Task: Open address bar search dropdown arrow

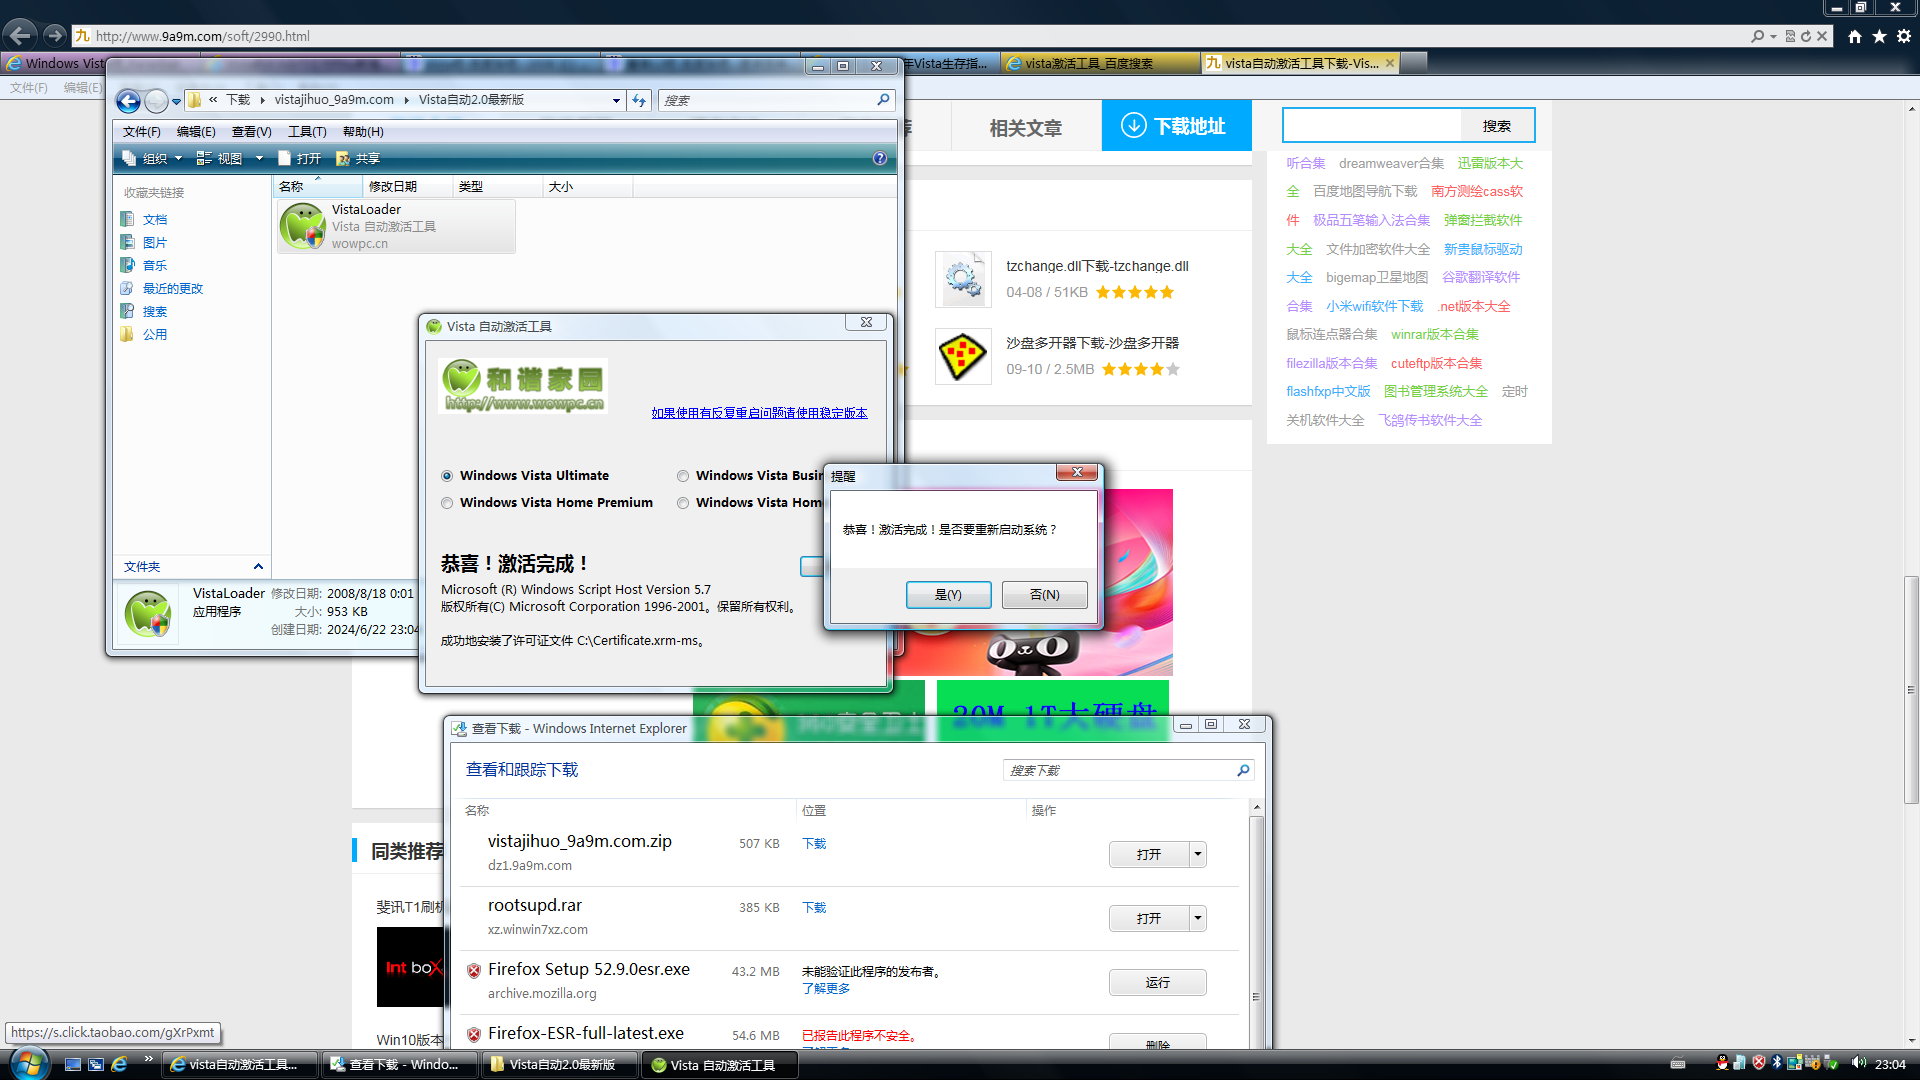Action: click(x=1773, y=36)
